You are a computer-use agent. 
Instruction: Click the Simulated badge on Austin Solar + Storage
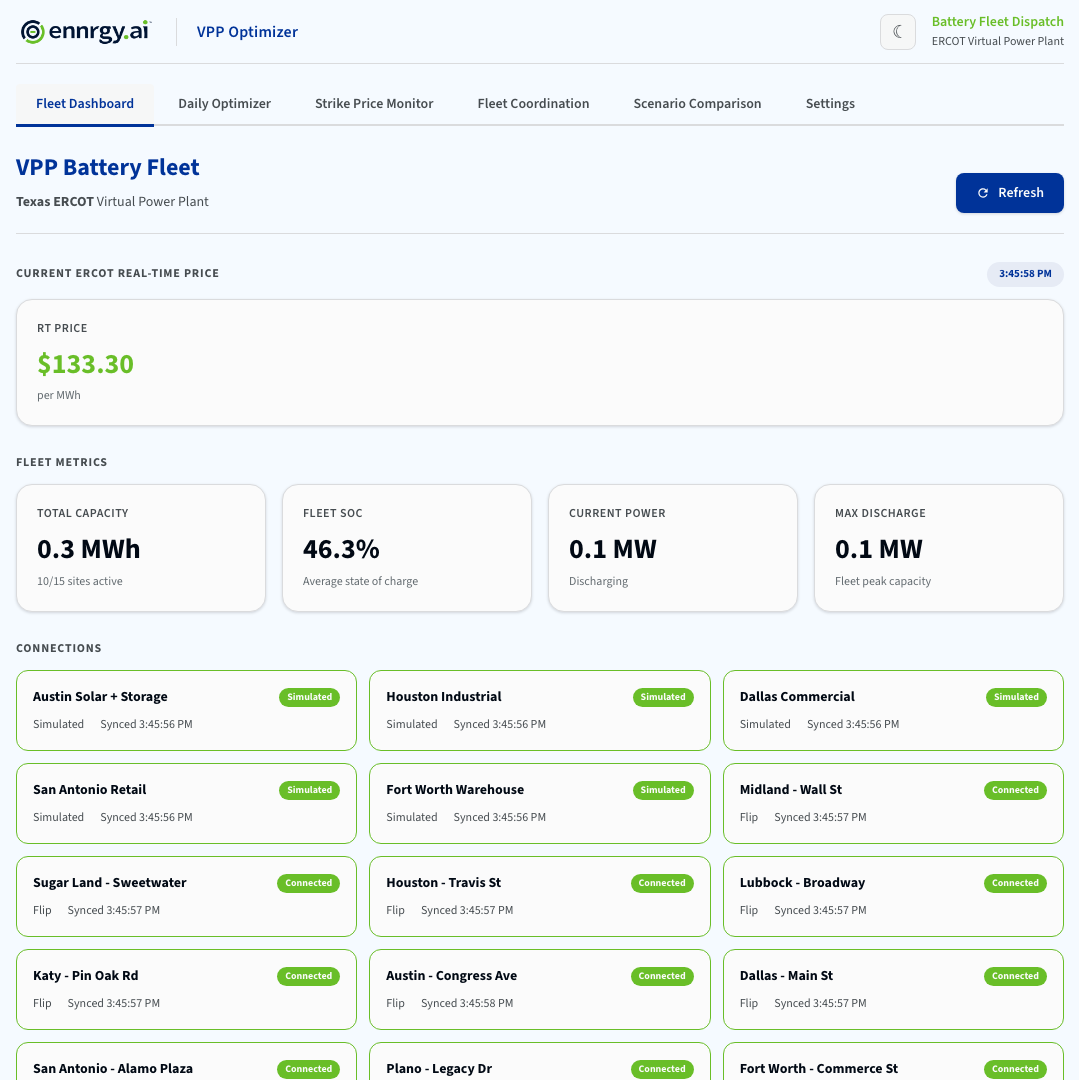[309, 697]
